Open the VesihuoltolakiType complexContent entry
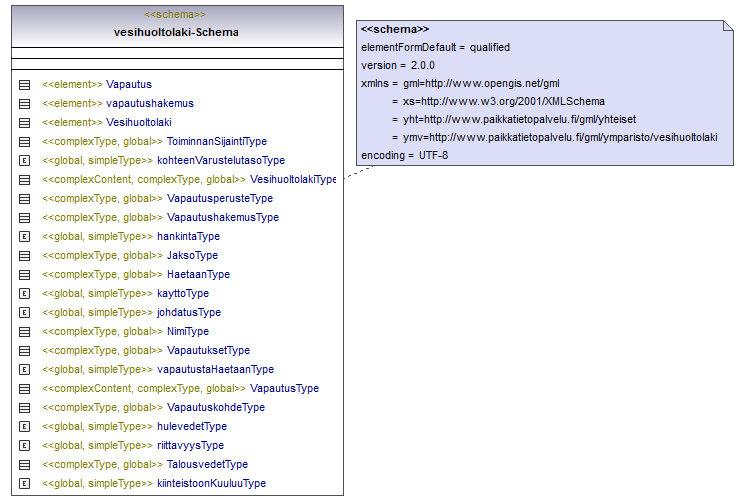This screenshot has width=746, height=500. click(x=189, y=180)
